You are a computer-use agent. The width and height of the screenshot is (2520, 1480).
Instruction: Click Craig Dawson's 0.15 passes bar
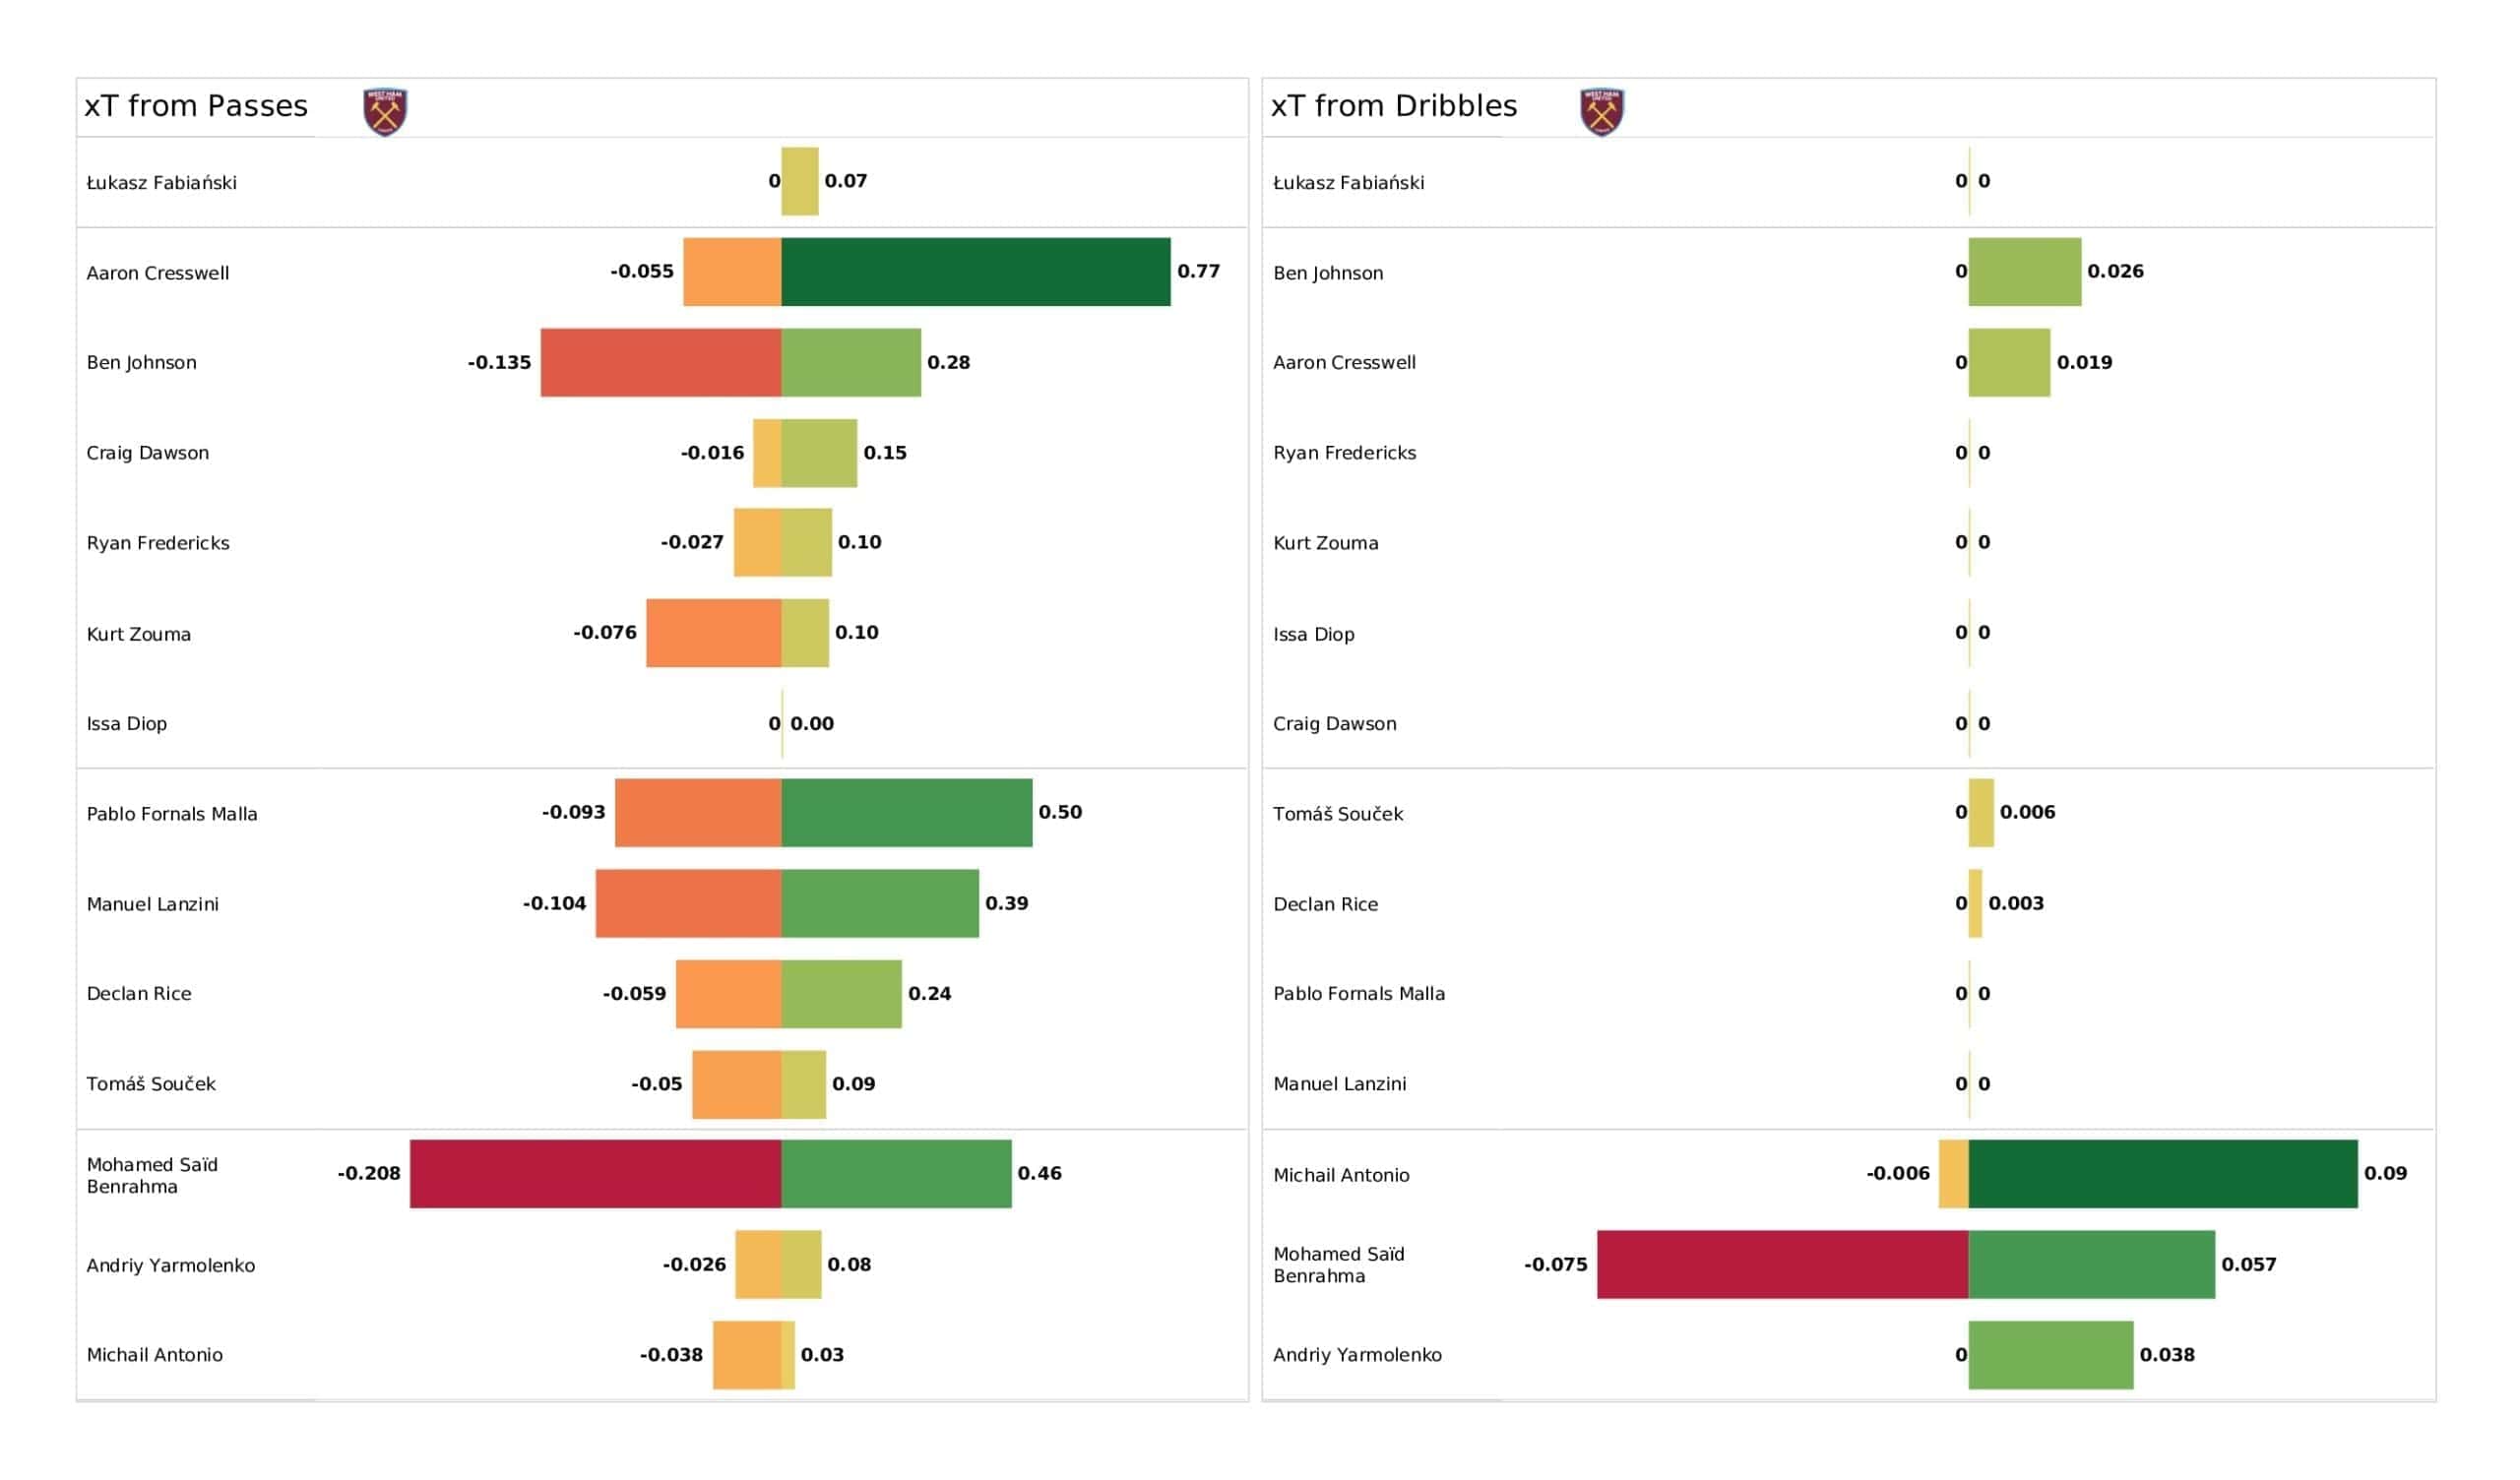coord(819,453)
